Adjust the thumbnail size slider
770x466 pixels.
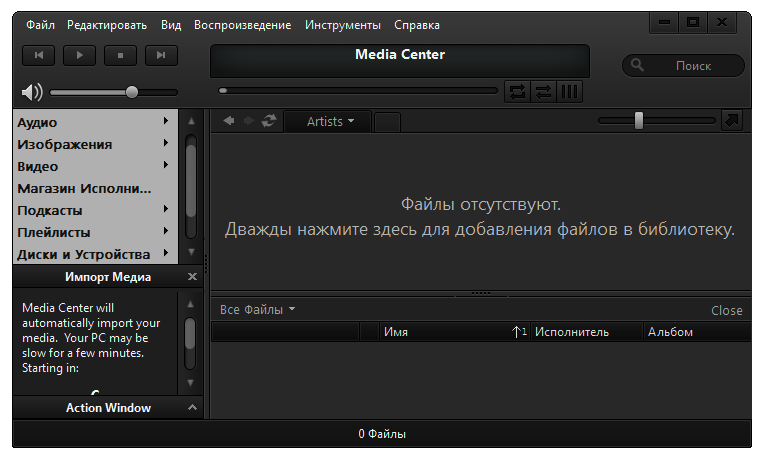point(638,120)
